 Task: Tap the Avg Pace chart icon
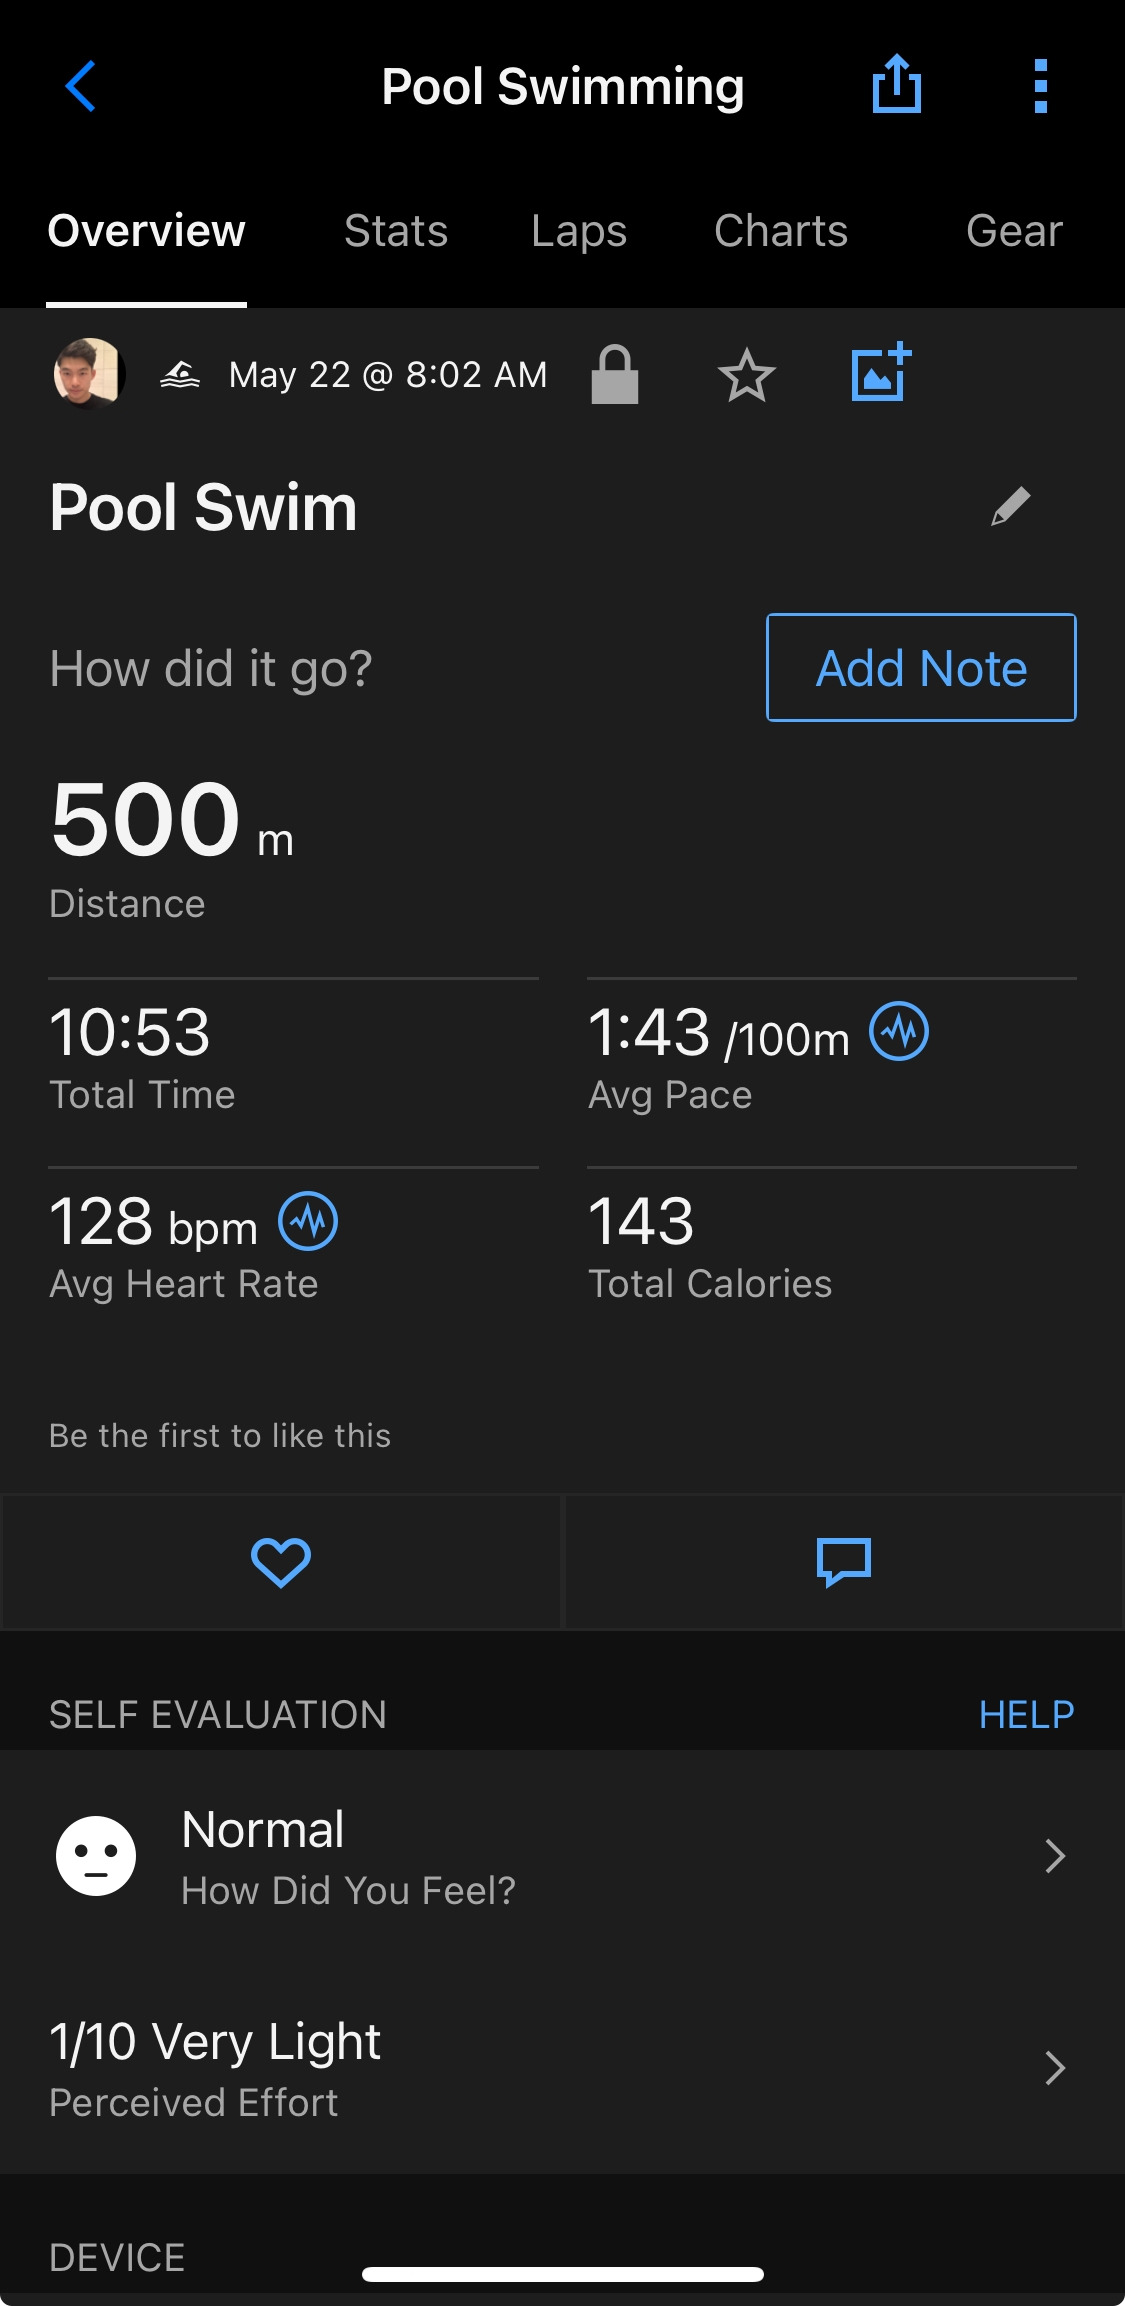pos(898,1031)
